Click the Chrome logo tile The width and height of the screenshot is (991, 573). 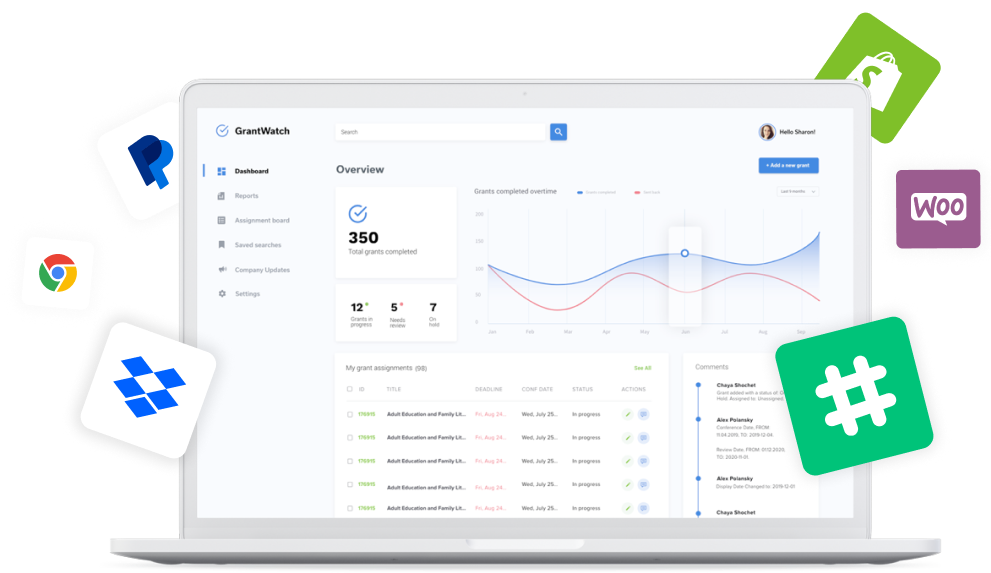coord(58,273)
